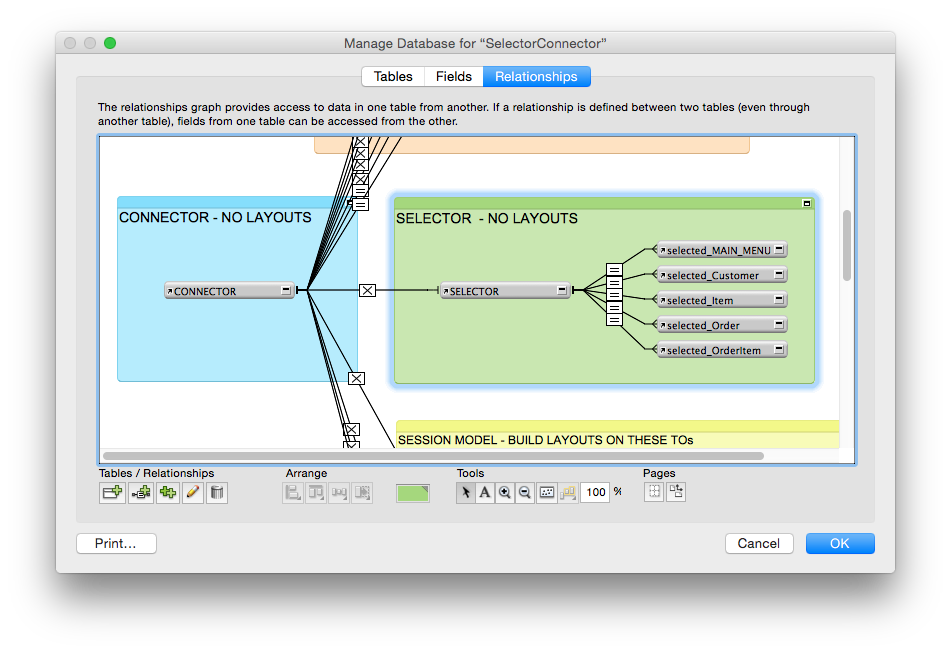The height and width of the screenshot is (653, 951).
Task: Collapse the selected_OrderItem table occurrence
Action: pyautogui.click(x=779, y=349)
